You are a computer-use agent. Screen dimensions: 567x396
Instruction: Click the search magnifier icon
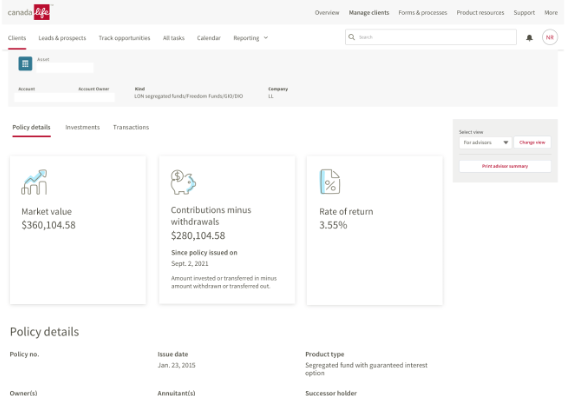point(351,37)
